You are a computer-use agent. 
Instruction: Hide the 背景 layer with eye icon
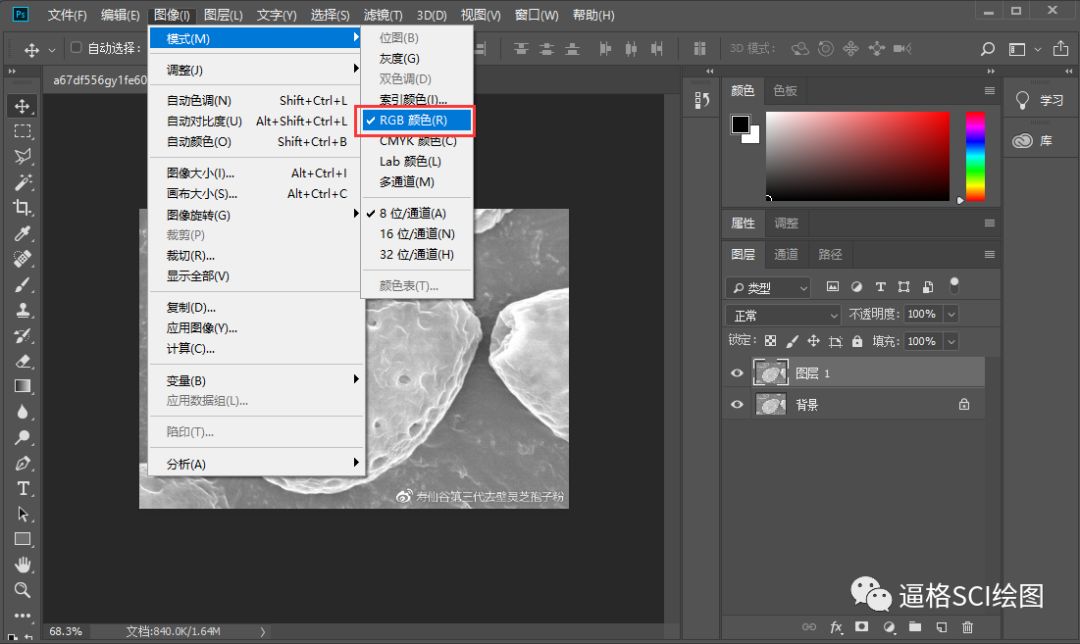(736, 404)
